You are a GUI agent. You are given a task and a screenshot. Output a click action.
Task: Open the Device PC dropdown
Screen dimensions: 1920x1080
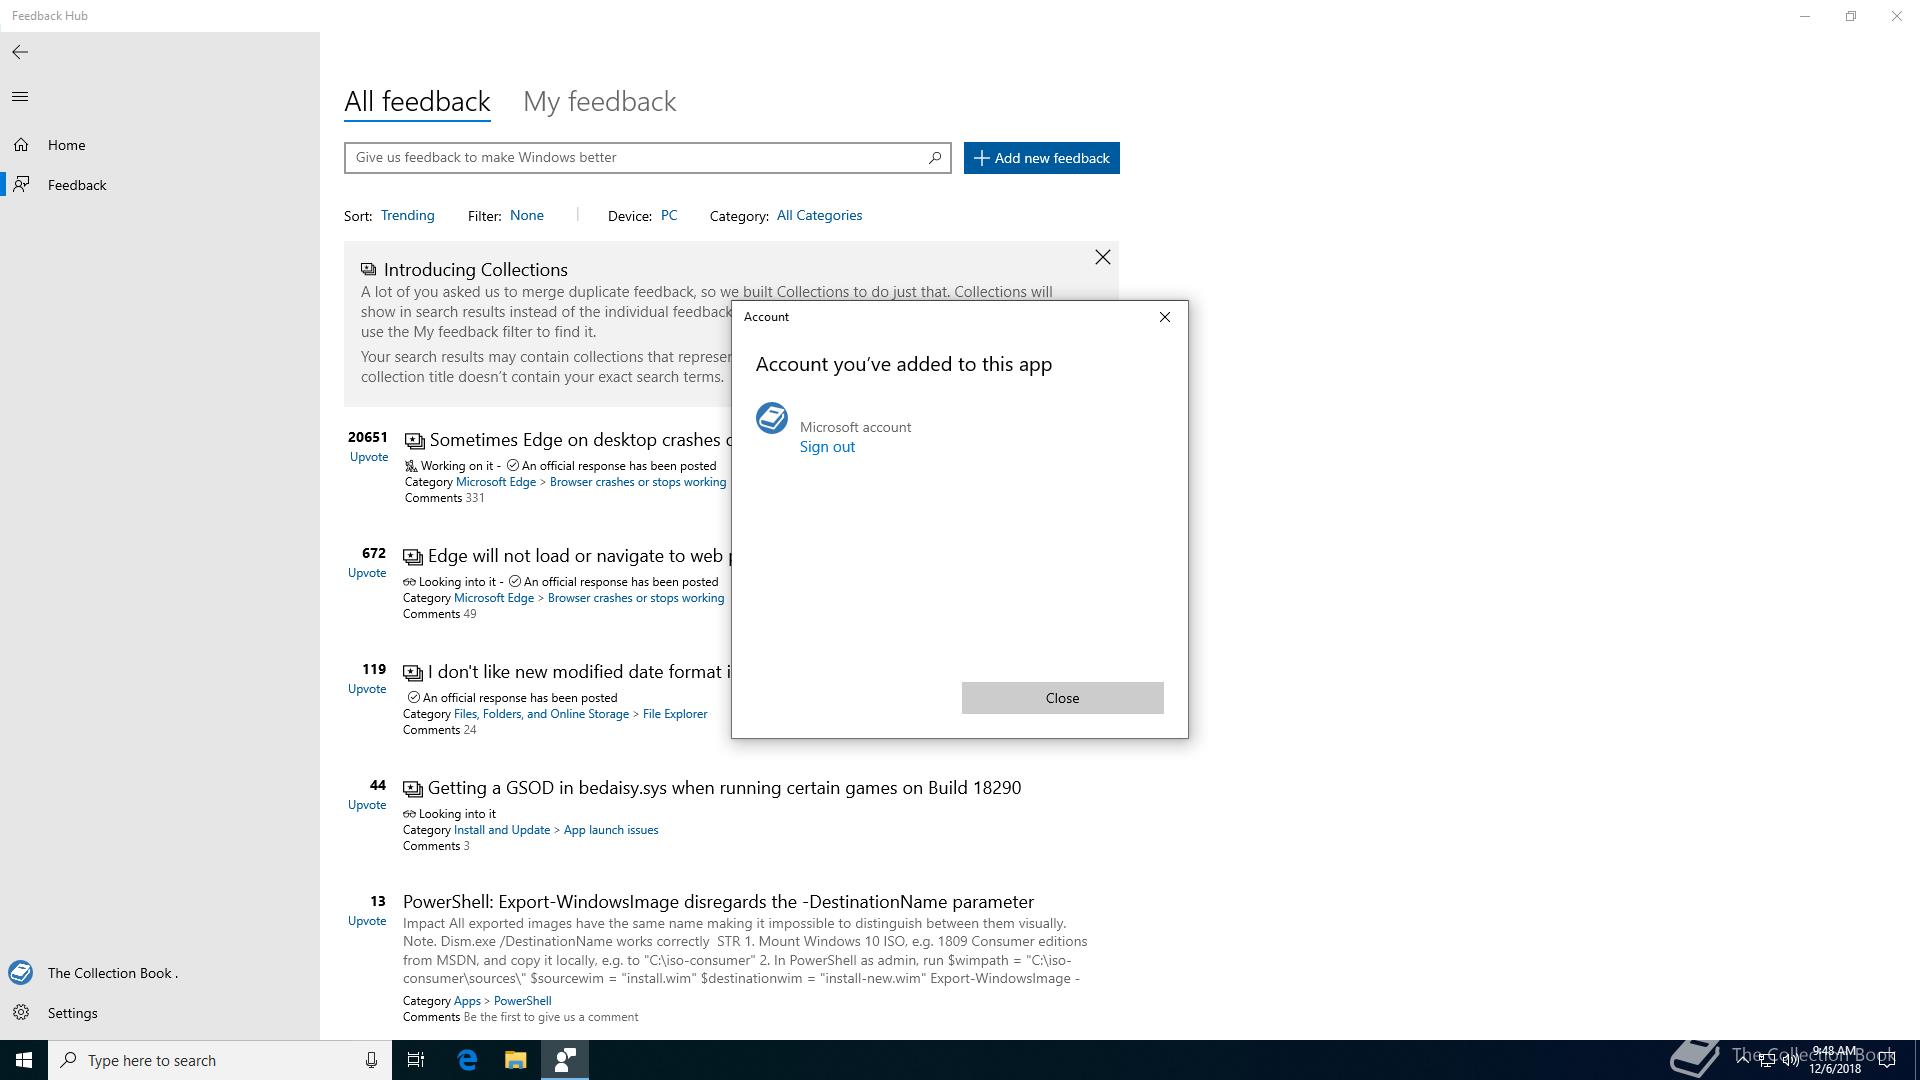(669, 216)
